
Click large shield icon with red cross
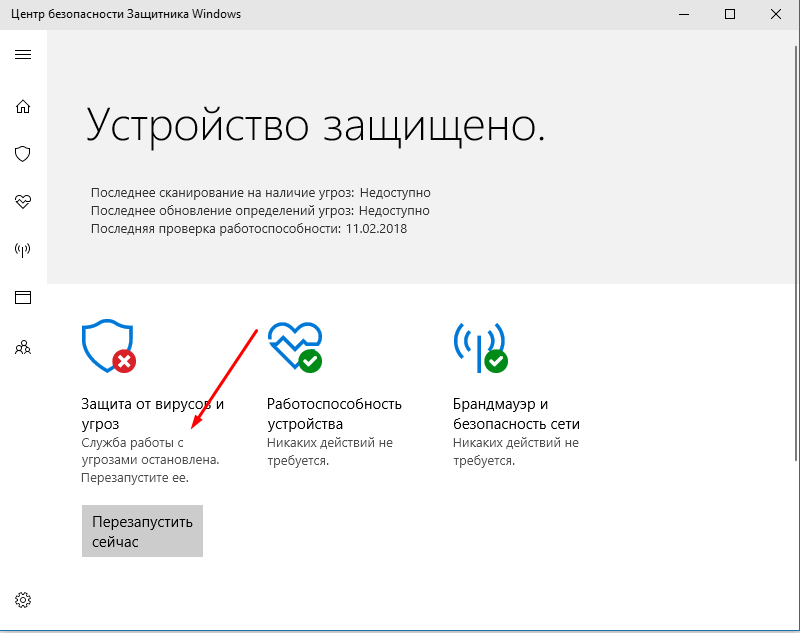[109, 346]
